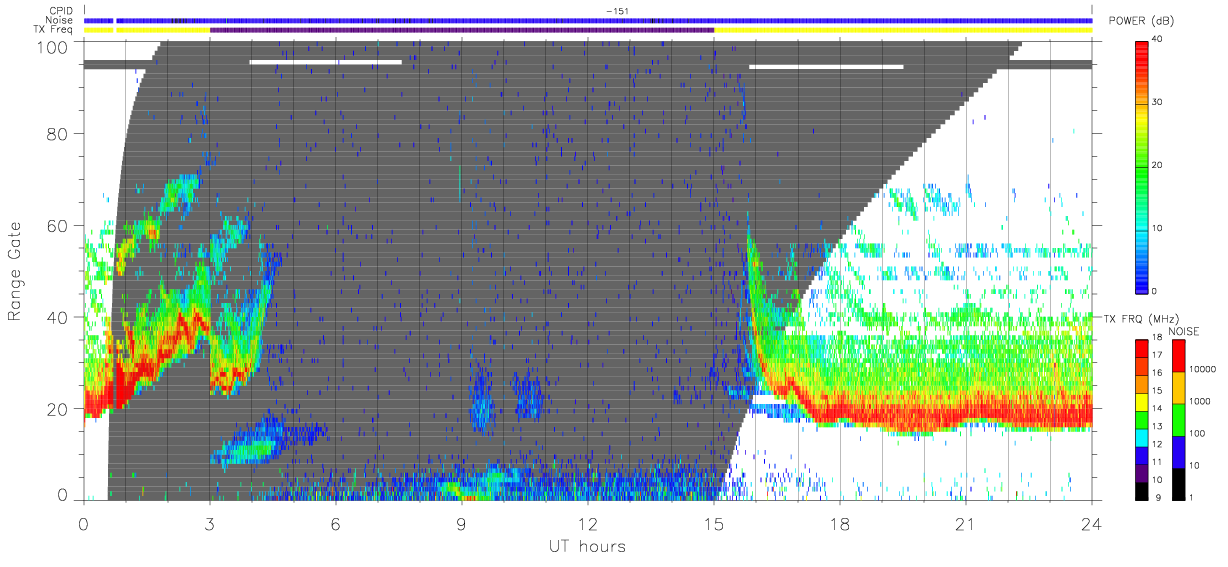This screenshot has width=1228, height=567.
Task: Click the Noise row label at top
Action: pyautogui.click(x=59, y=20)
